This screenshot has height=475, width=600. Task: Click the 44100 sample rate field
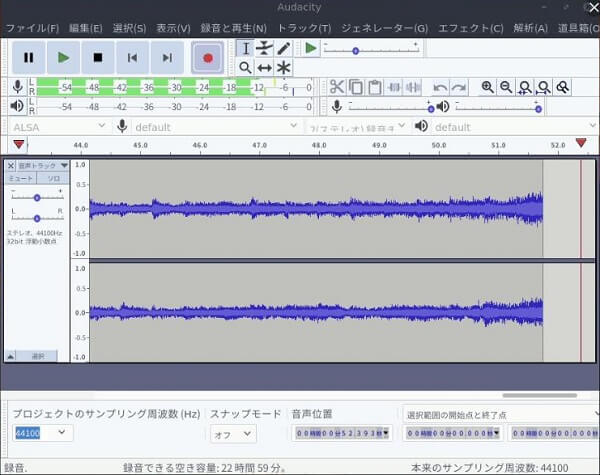28,433
